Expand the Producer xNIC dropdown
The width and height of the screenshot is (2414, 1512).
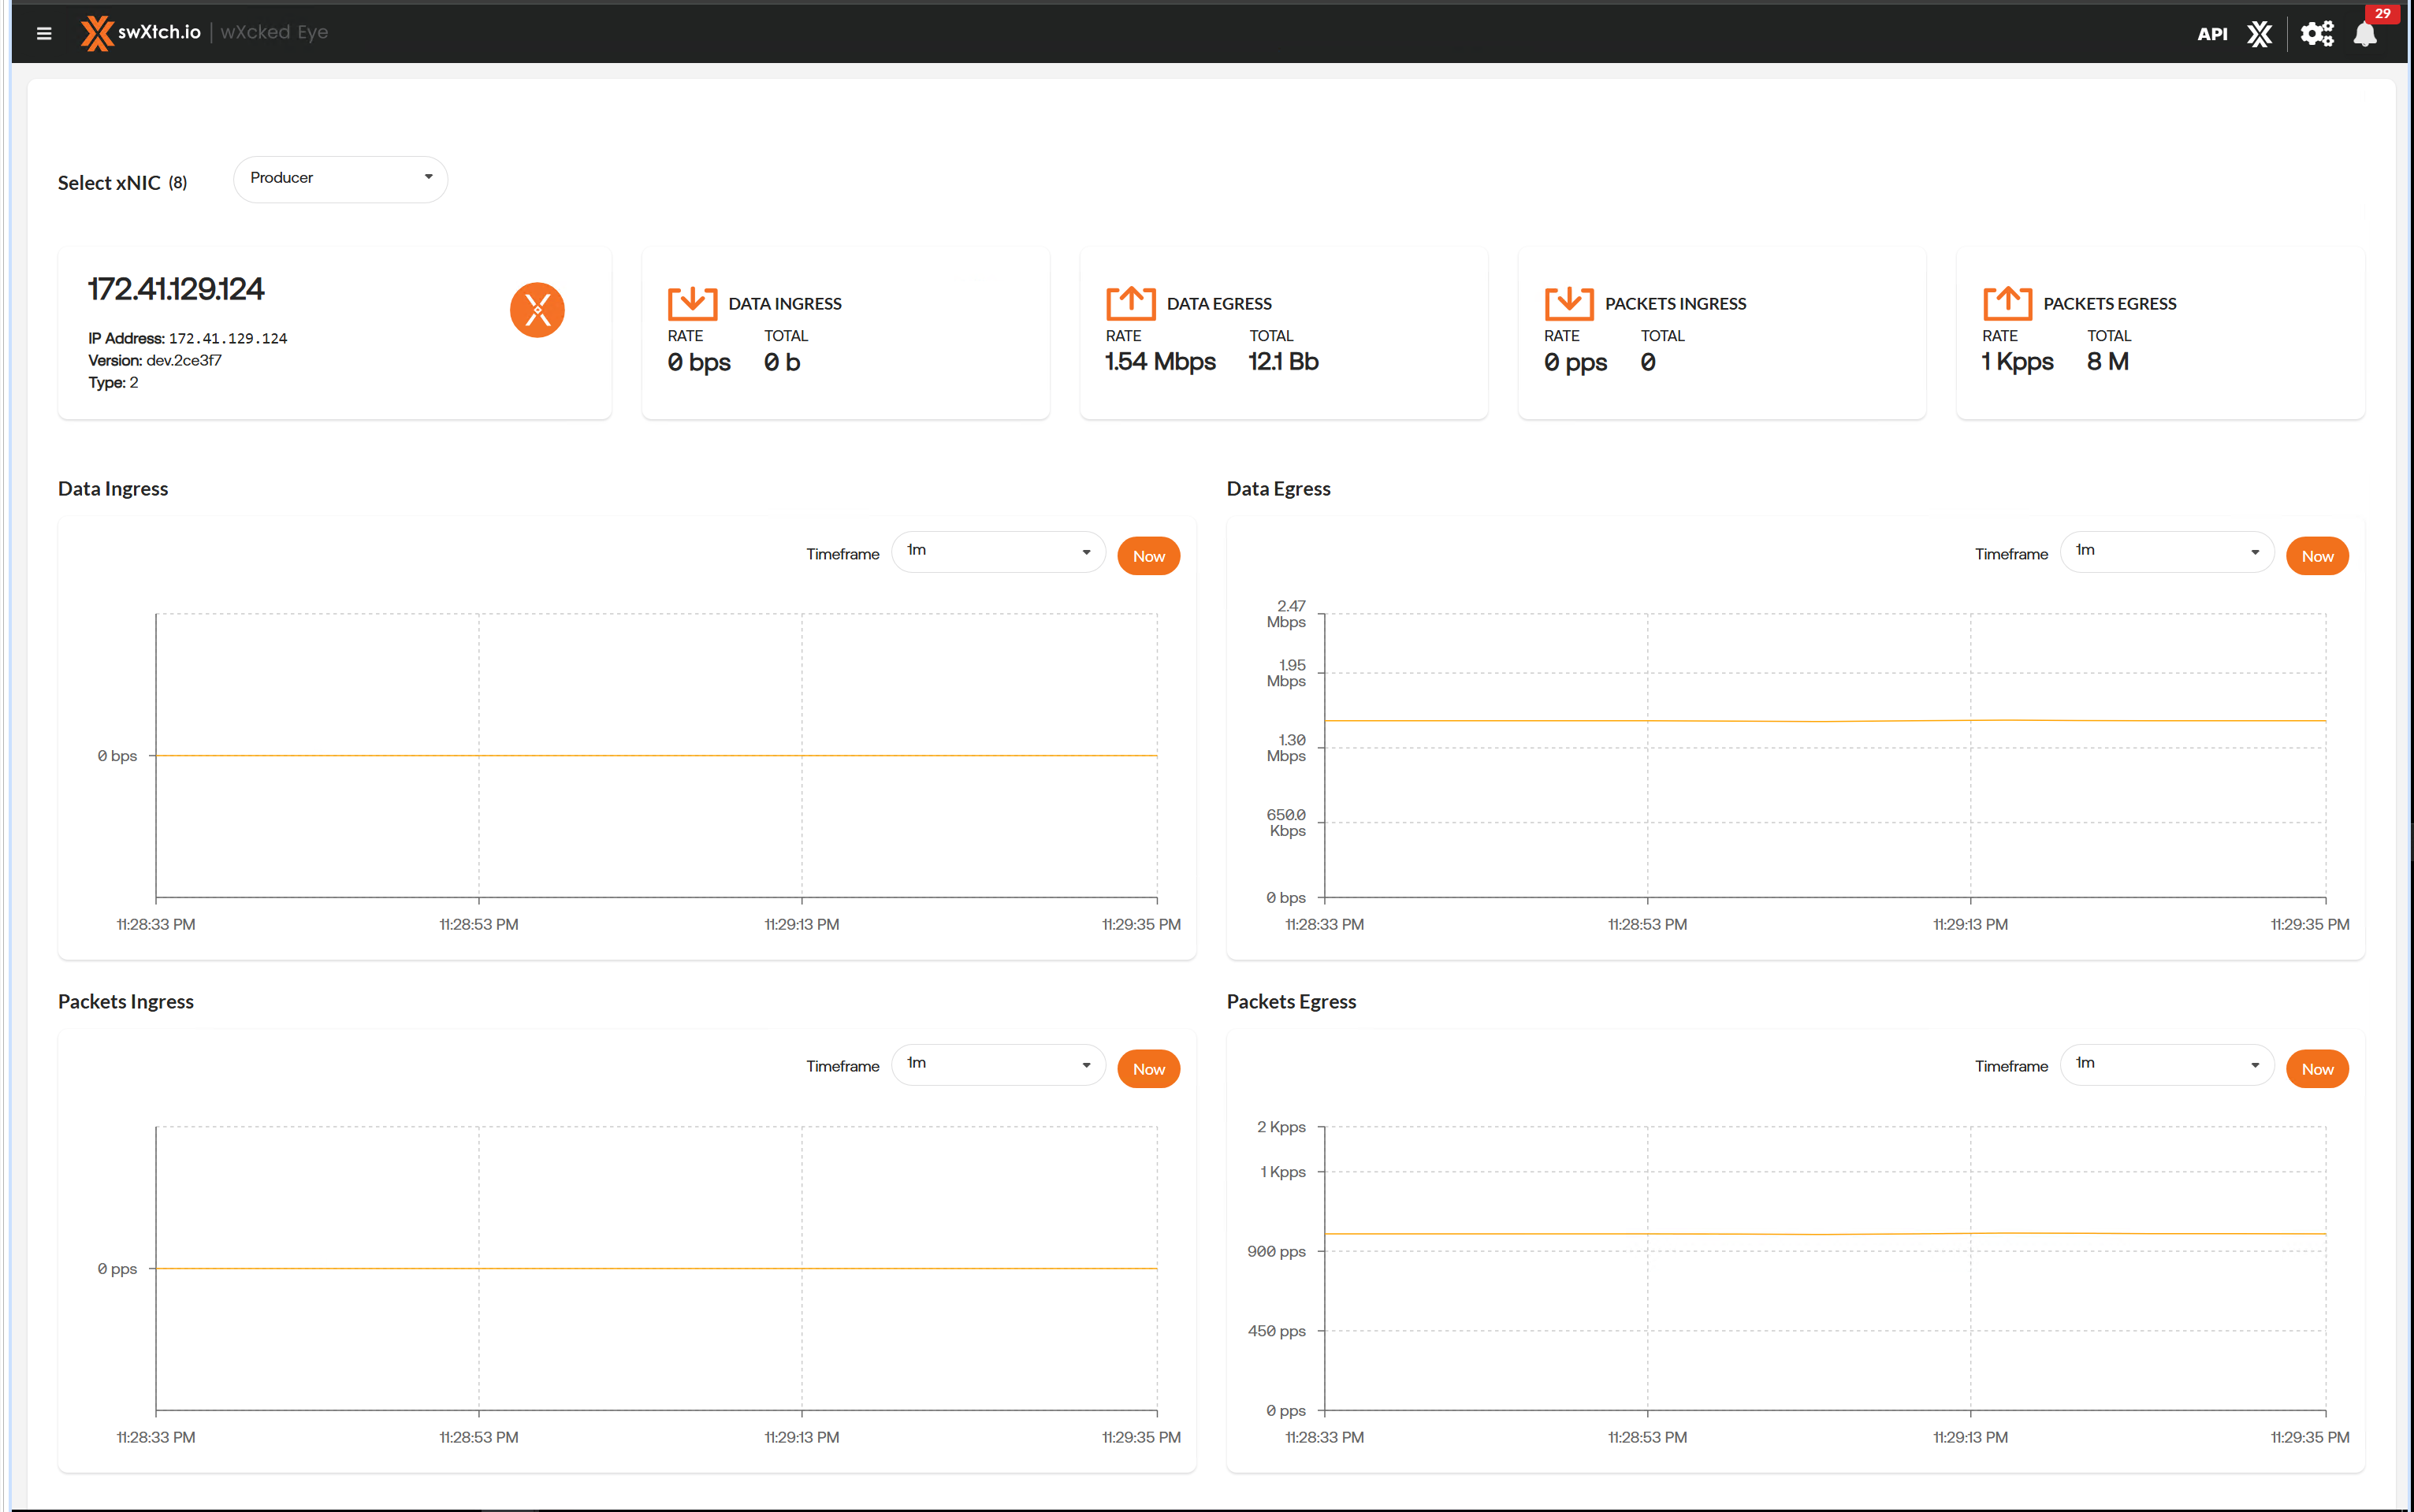click(x=340, y=178)
